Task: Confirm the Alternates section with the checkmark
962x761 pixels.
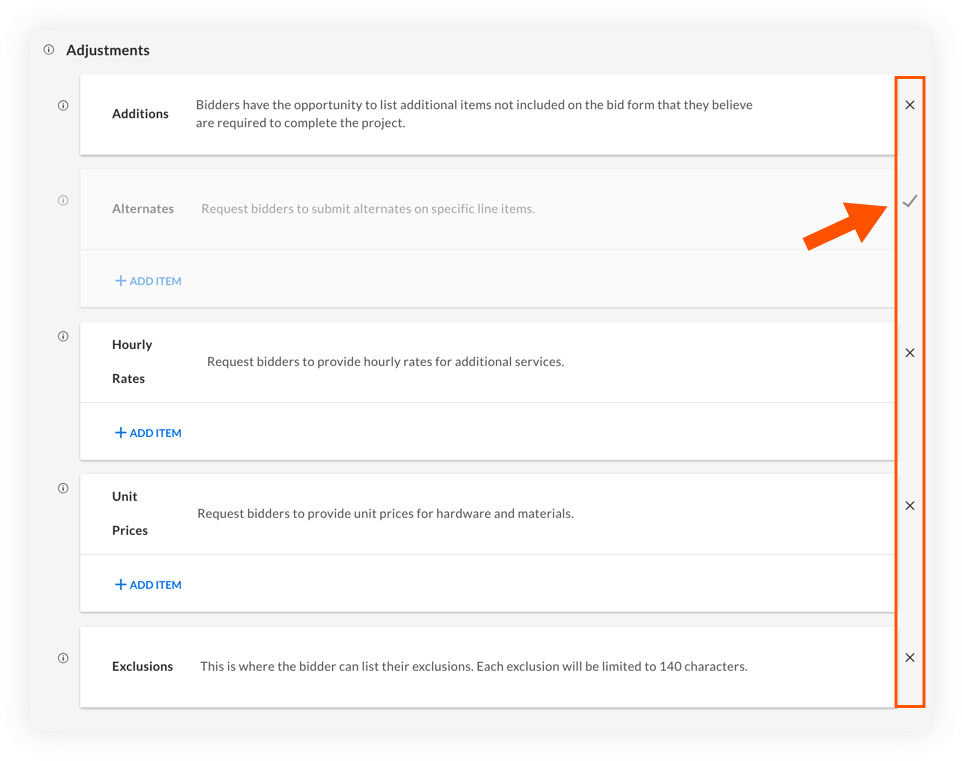Action: coord(909,201)
